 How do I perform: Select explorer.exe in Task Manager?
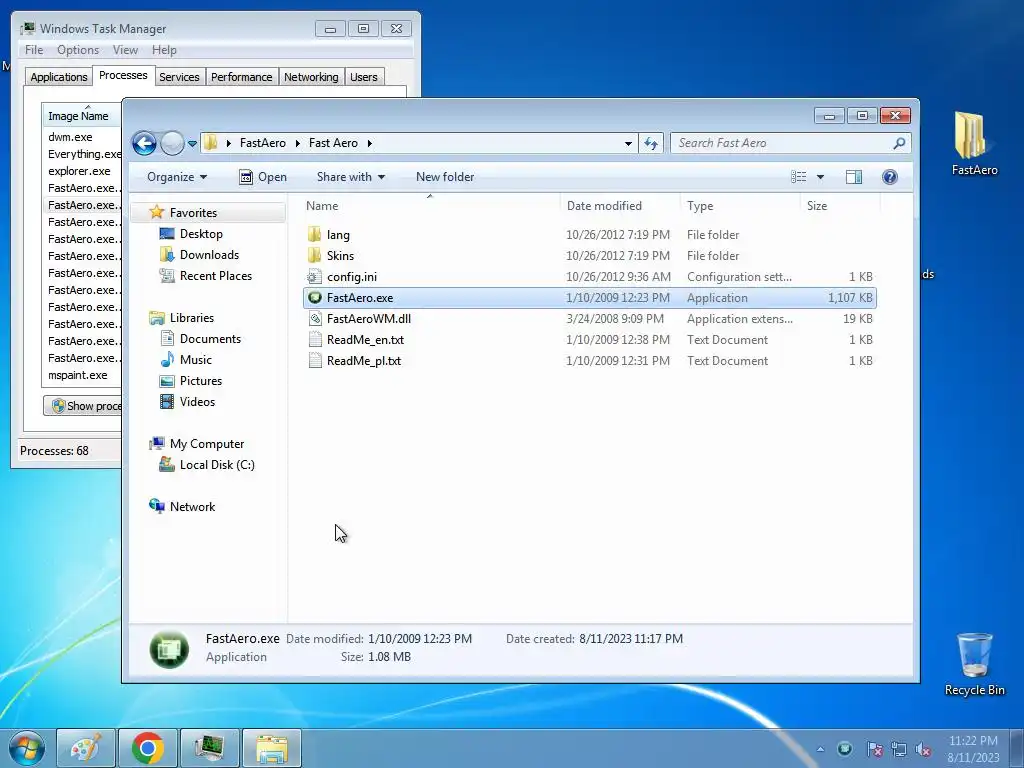[x=79, y=171]
